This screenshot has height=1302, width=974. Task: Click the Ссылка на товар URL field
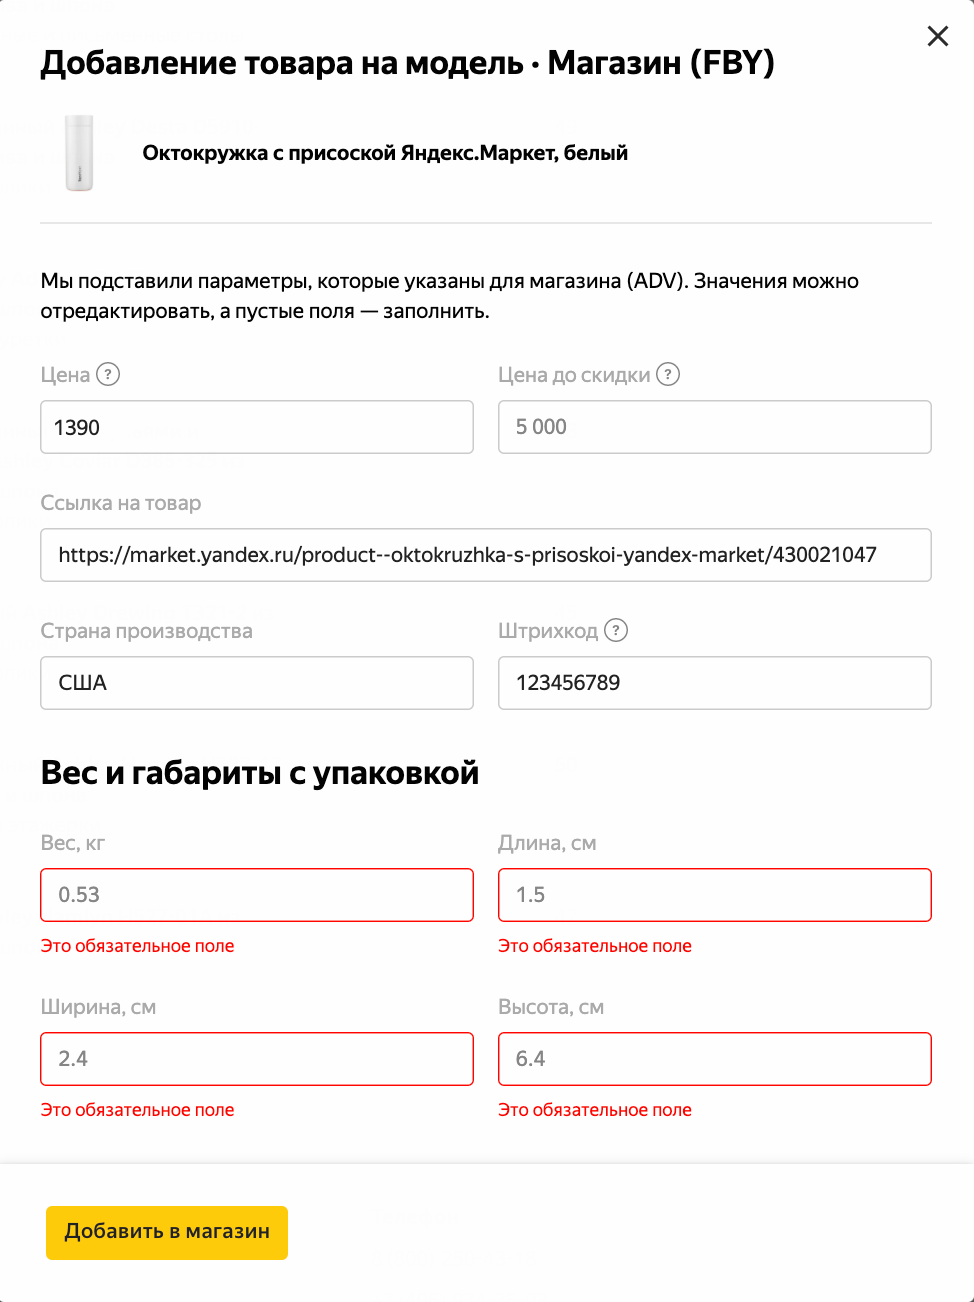[485, 555]
